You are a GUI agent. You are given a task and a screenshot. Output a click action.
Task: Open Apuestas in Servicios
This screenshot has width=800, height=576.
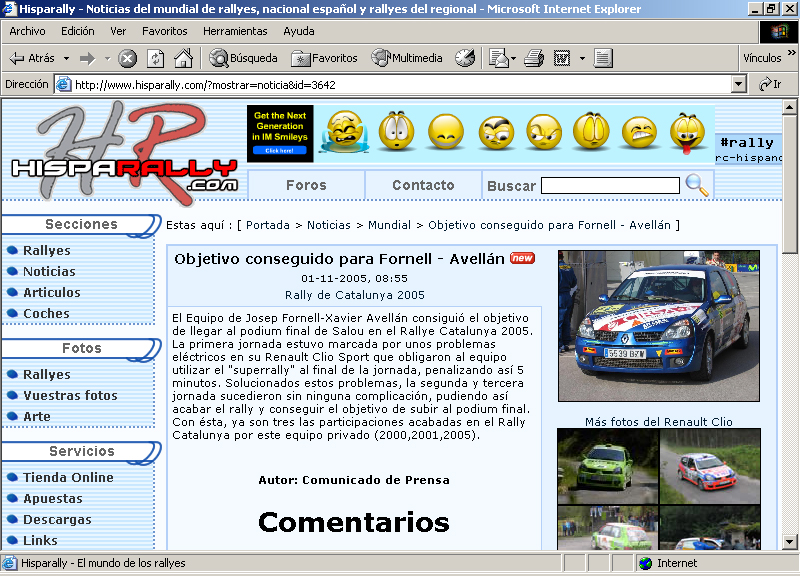[53, 498]
